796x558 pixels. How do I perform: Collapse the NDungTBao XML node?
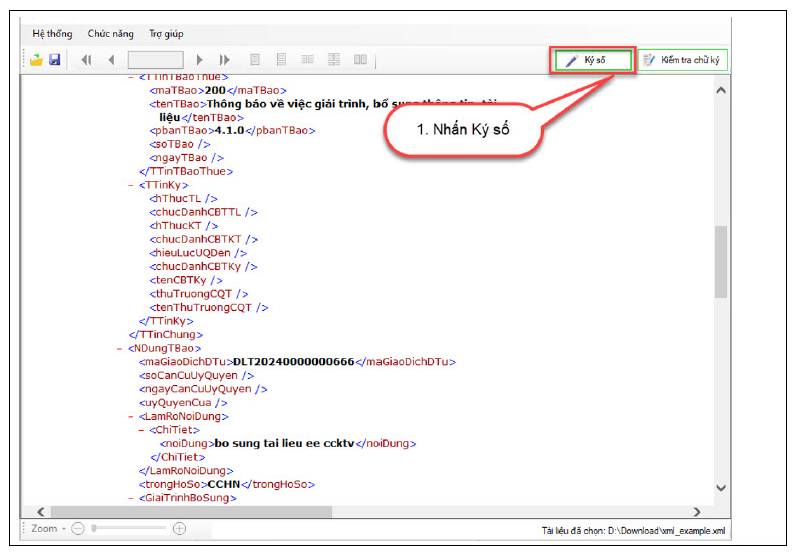pos(120,348)
